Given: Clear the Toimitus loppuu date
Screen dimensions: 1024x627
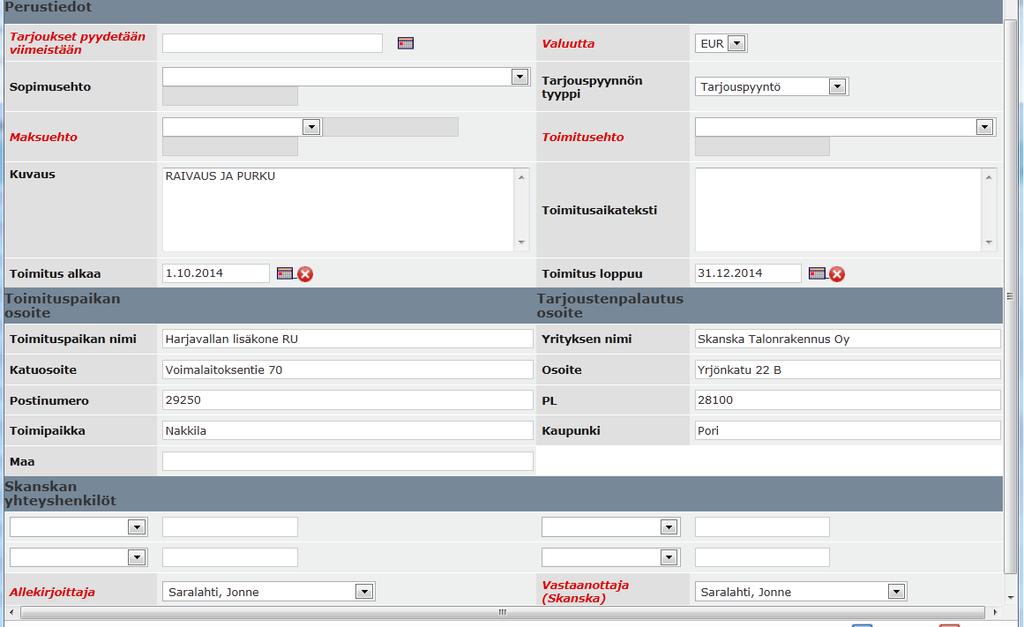Looking at the screenshot, I should [x=837, y=274].
